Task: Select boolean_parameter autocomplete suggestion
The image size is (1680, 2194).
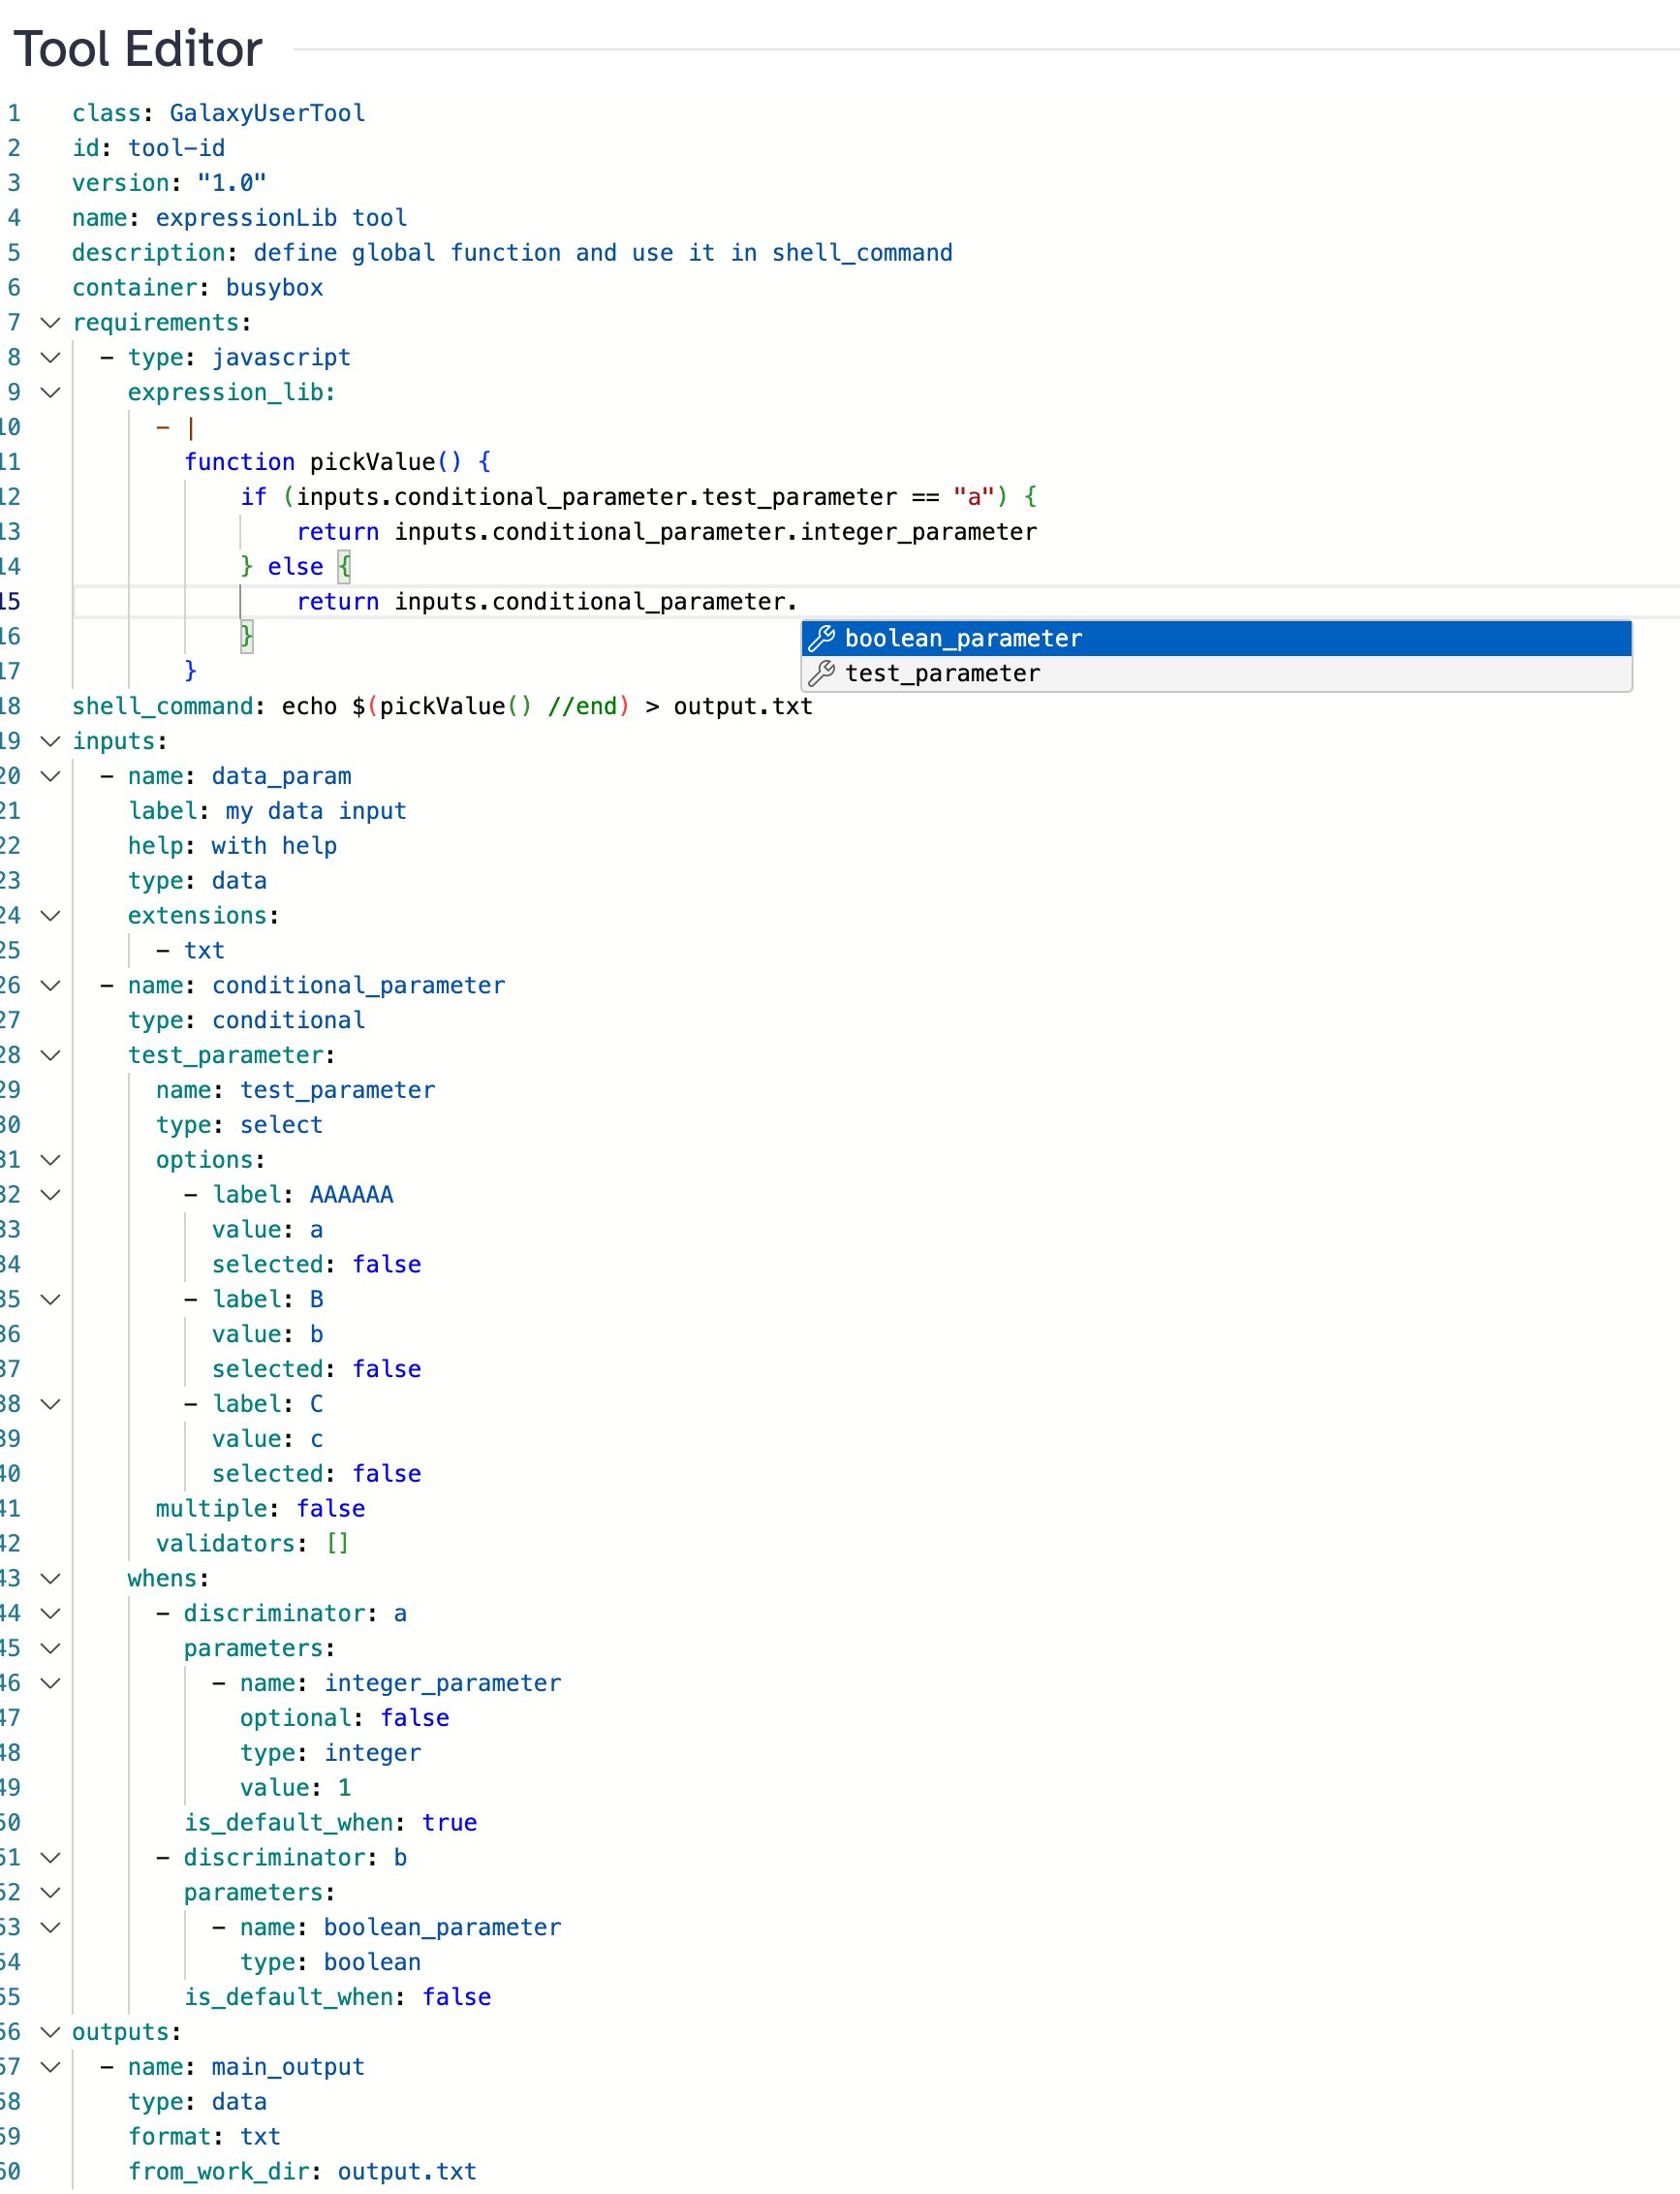Action: 963,638
